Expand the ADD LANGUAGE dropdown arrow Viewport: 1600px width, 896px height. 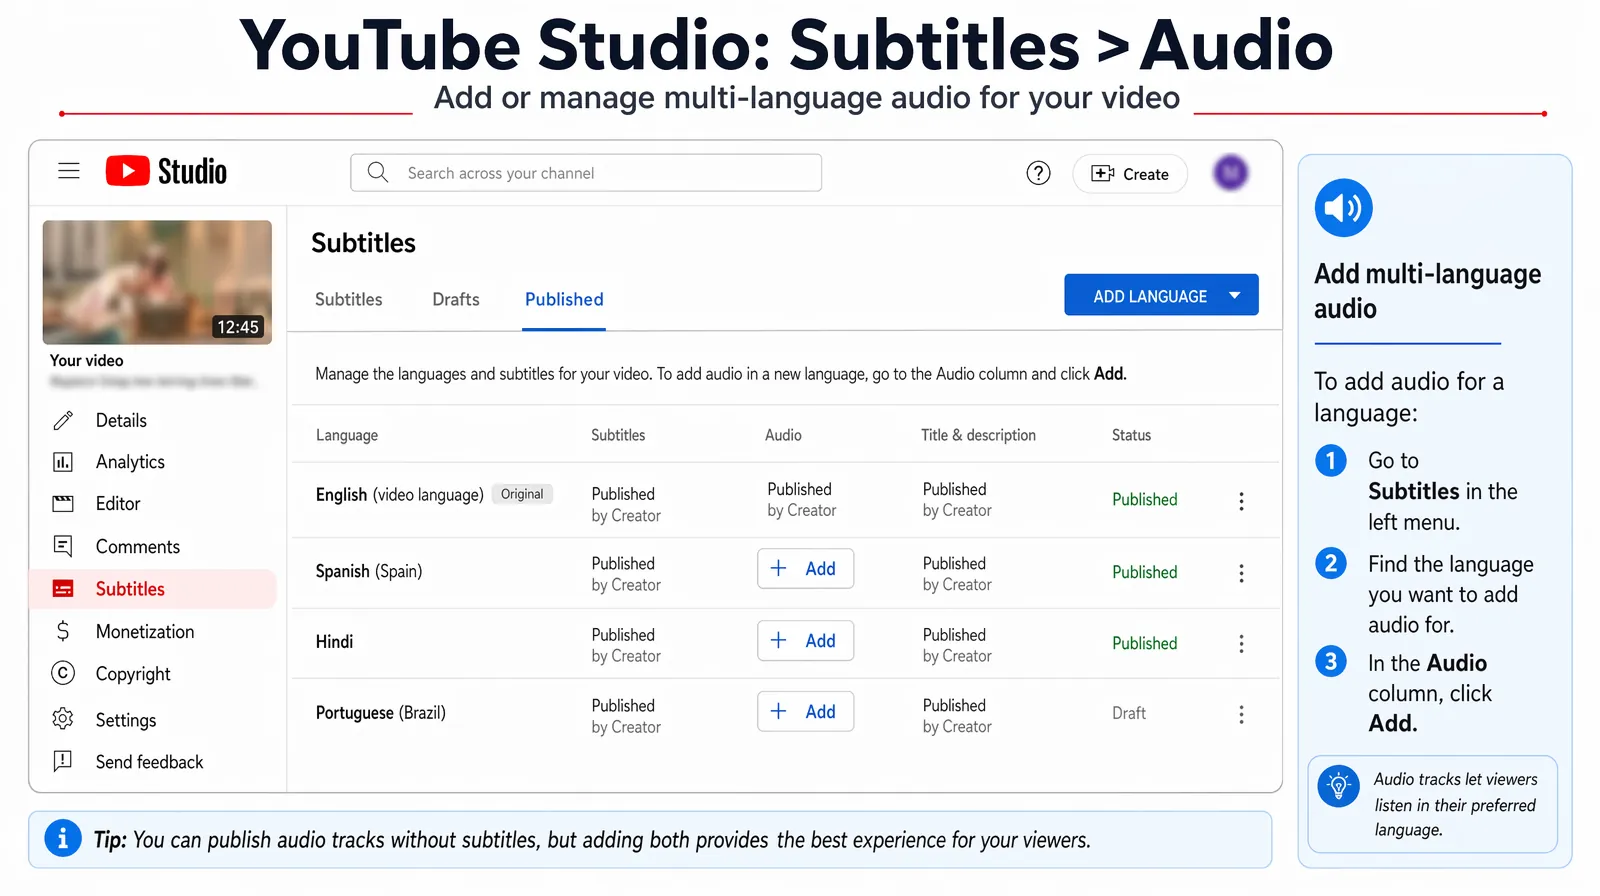(1235, 296)
